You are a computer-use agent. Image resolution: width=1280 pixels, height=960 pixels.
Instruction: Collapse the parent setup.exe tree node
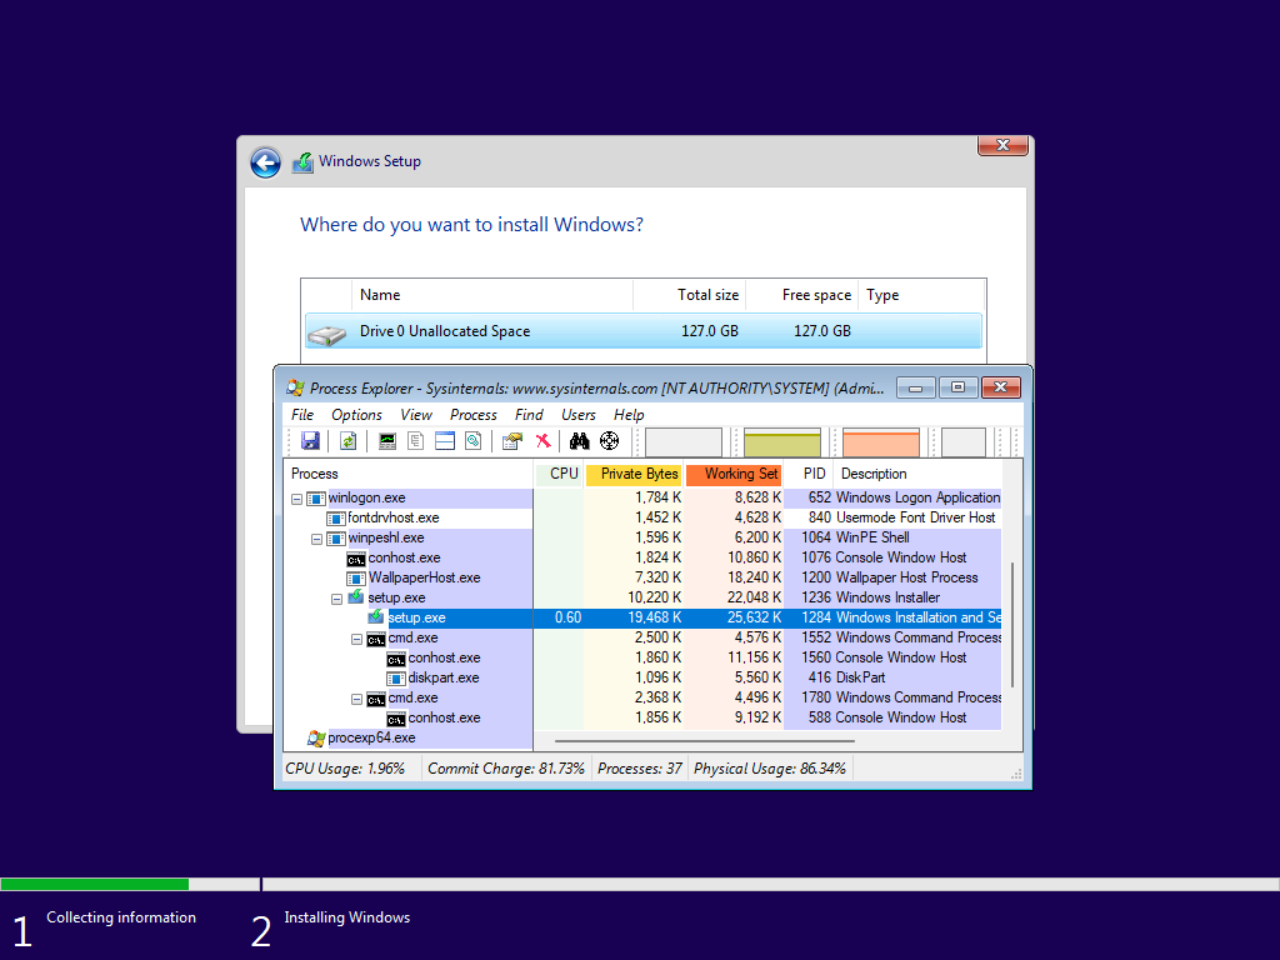337,599
